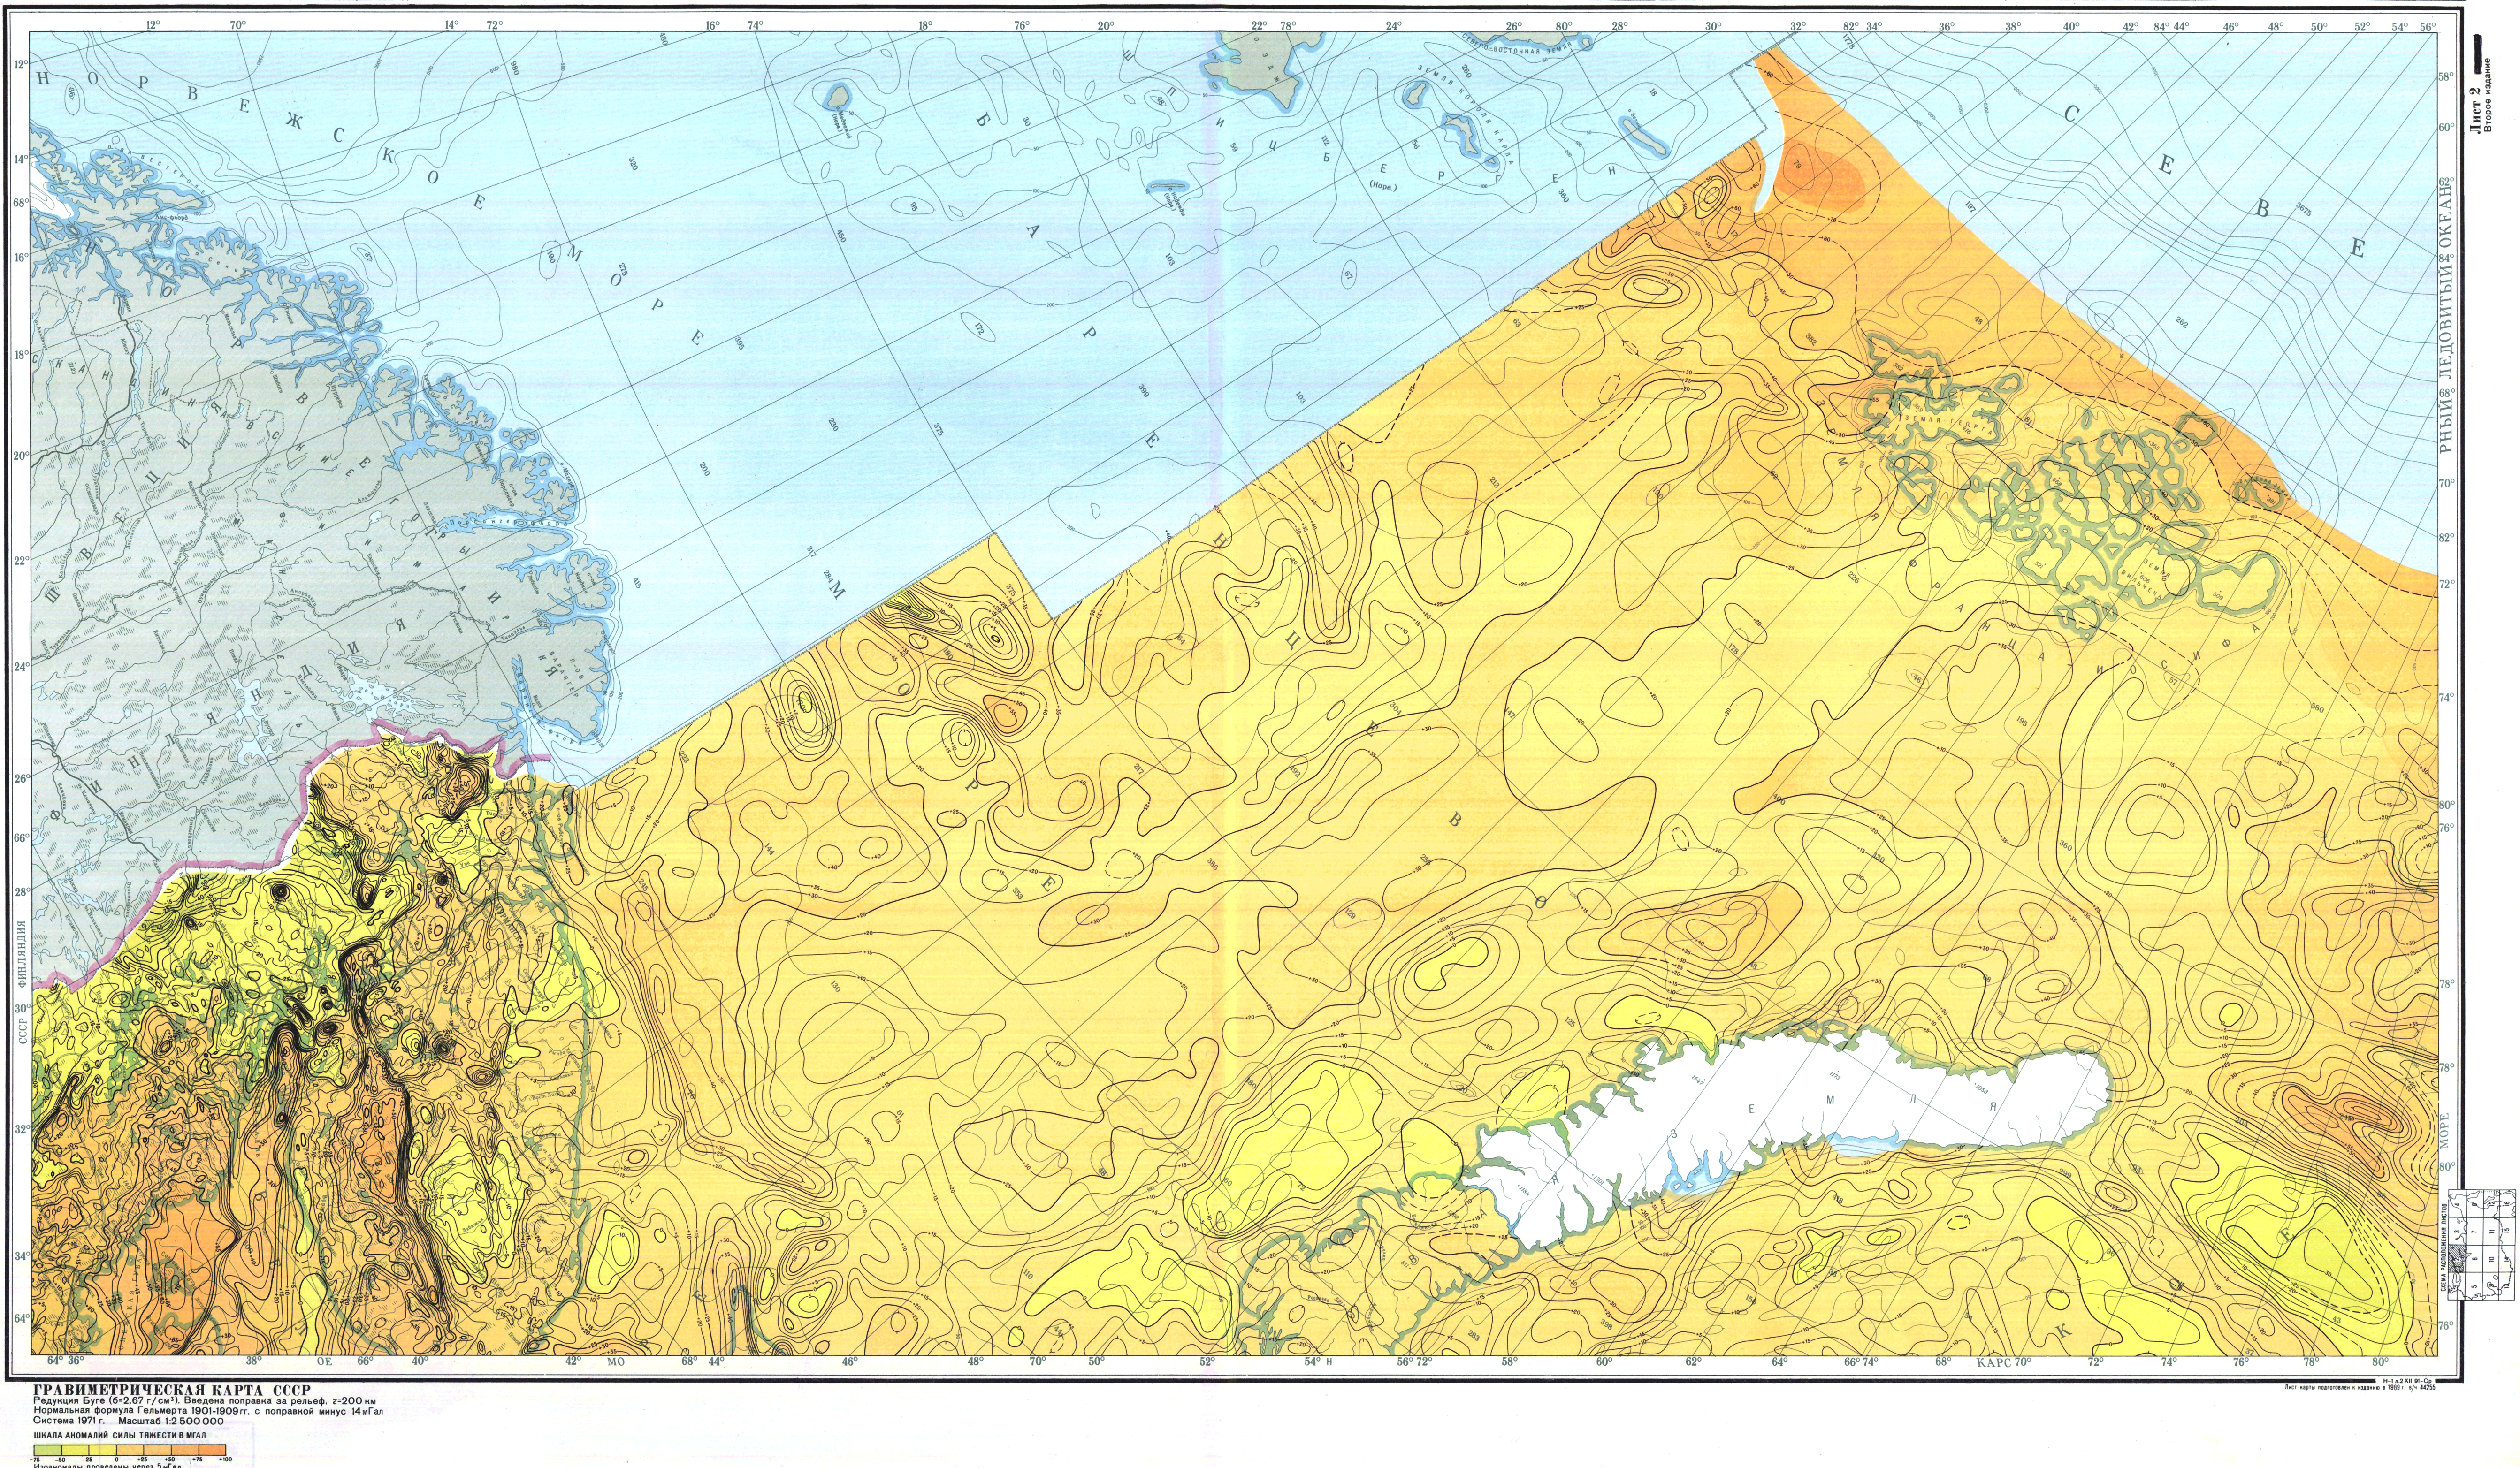Click the text 'Система 1971 г.'

[69, 1421]
